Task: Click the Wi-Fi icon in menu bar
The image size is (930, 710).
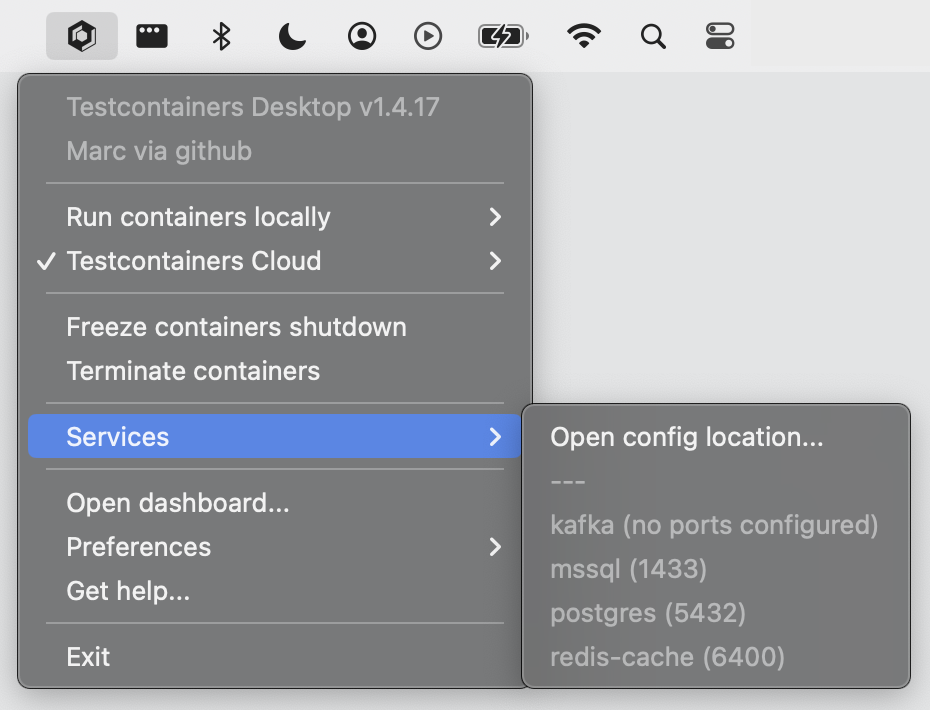Action: (x=584, y=37)
